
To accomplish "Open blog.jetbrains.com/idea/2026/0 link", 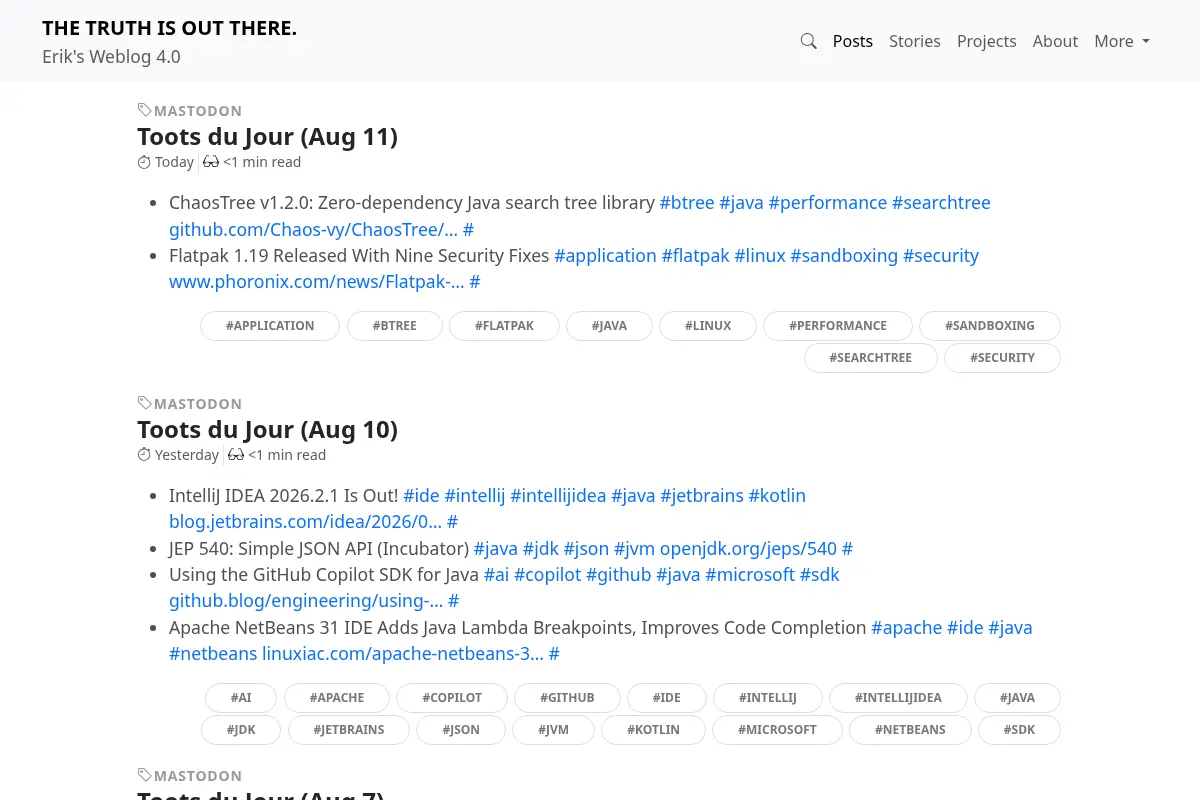I will (305, 522).
